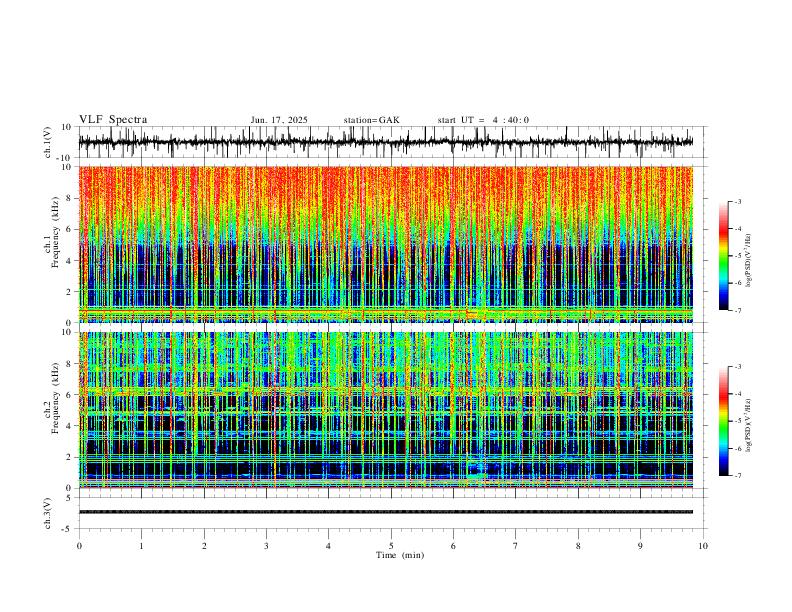The height and width of the screenshot is (612, 792).
Task: Click the ch.1 spectrogram panel
Action: pos(386,244)
